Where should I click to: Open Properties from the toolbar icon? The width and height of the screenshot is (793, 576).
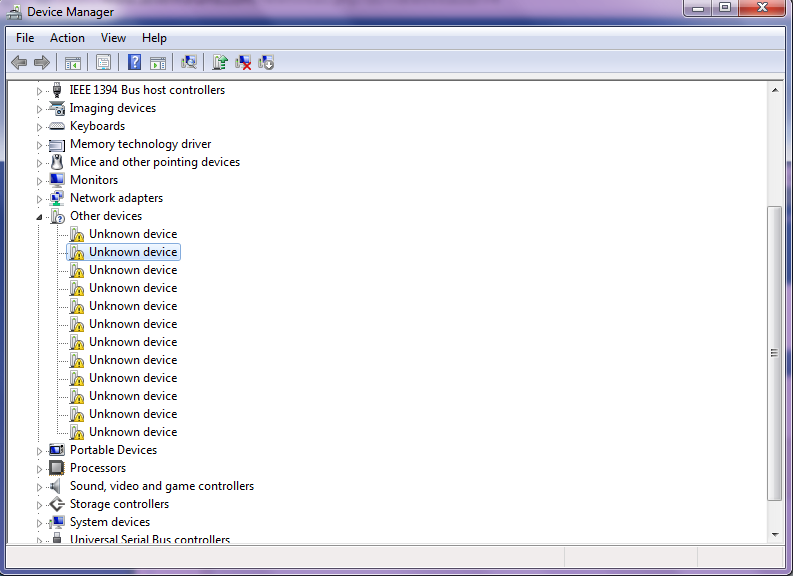(103, 63)
